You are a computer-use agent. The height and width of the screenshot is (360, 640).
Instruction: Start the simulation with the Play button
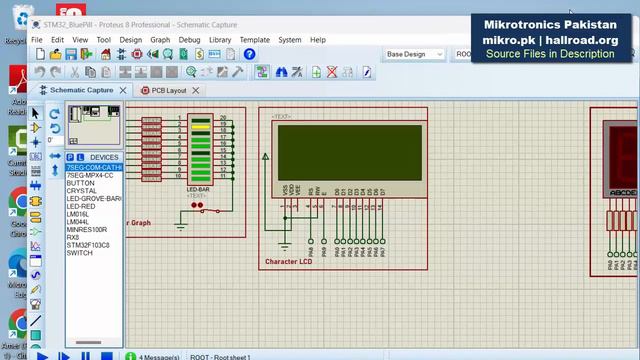42,356
